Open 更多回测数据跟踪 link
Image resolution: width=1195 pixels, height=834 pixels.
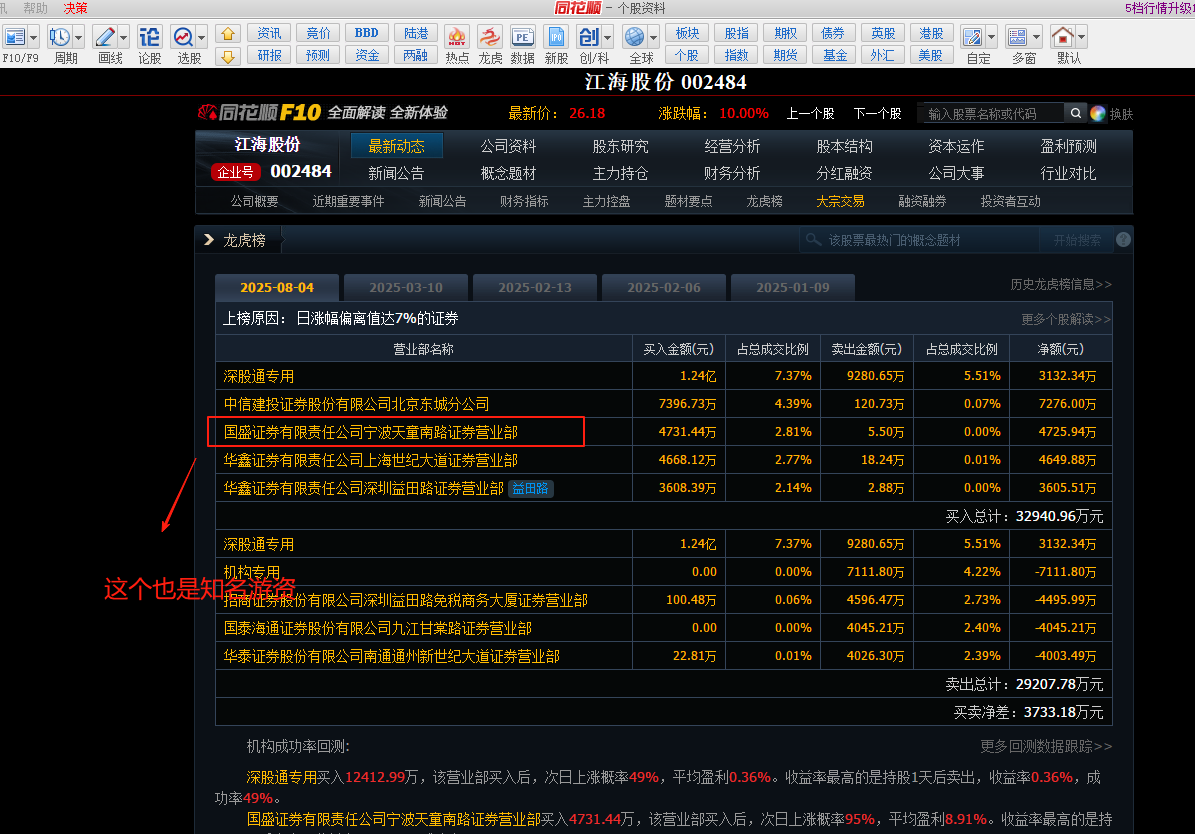click(1046, 746)
